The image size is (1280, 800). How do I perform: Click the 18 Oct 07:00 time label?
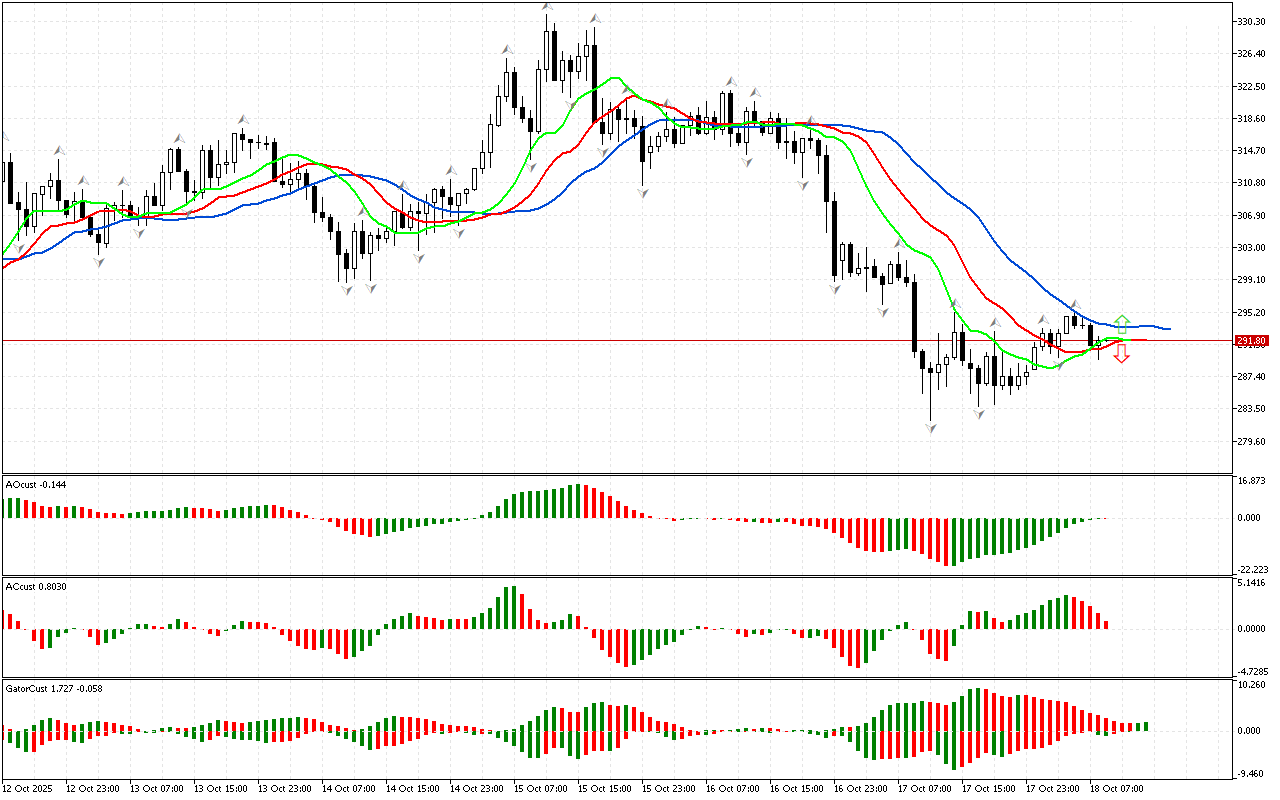point(1115,789)
